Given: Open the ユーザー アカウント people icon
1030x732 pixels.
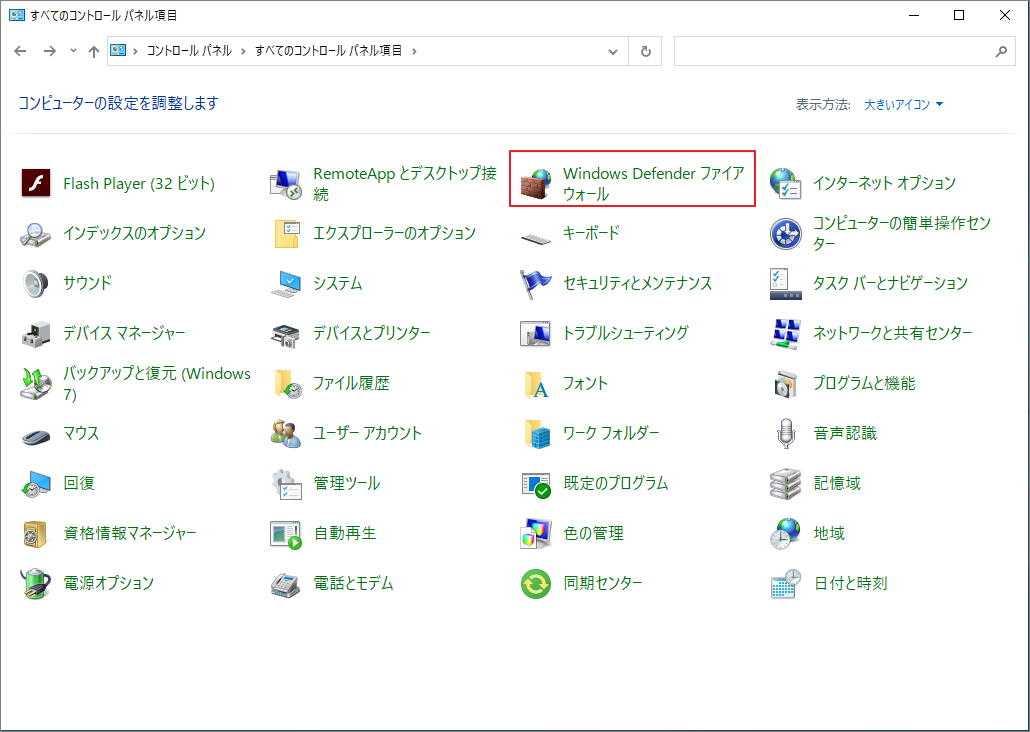Looking at the screenshot, I should point(286,433).
